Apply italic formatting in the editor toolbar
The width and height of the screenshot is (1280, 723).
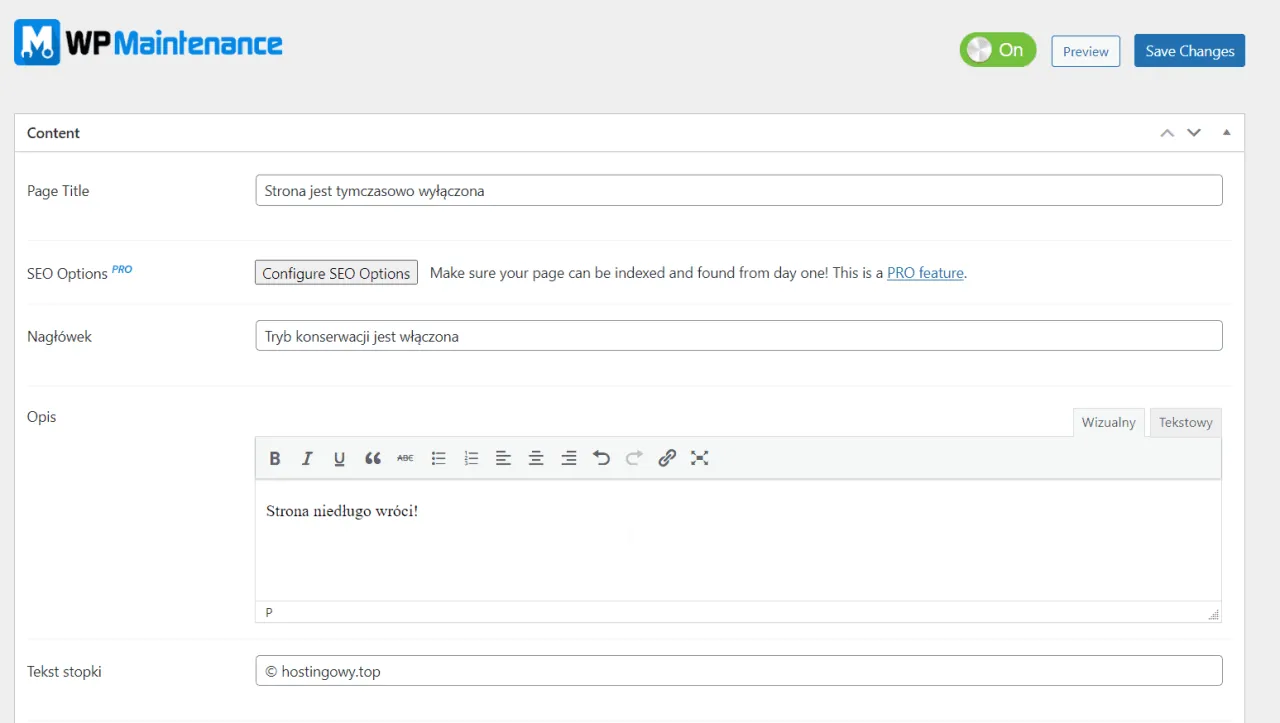(x=307, y=458)
